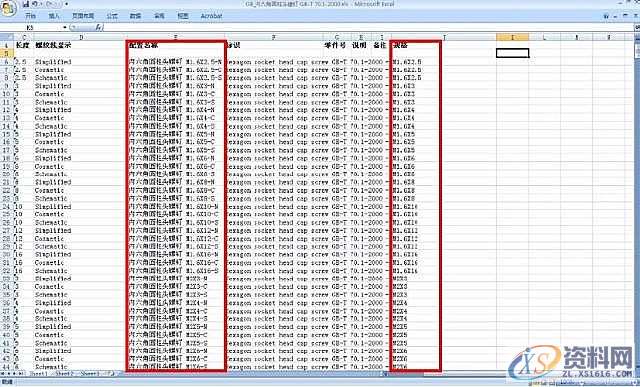This screenshot has height=387, width=640.
Task: Click the 说明 header cell
Action: 359,45
